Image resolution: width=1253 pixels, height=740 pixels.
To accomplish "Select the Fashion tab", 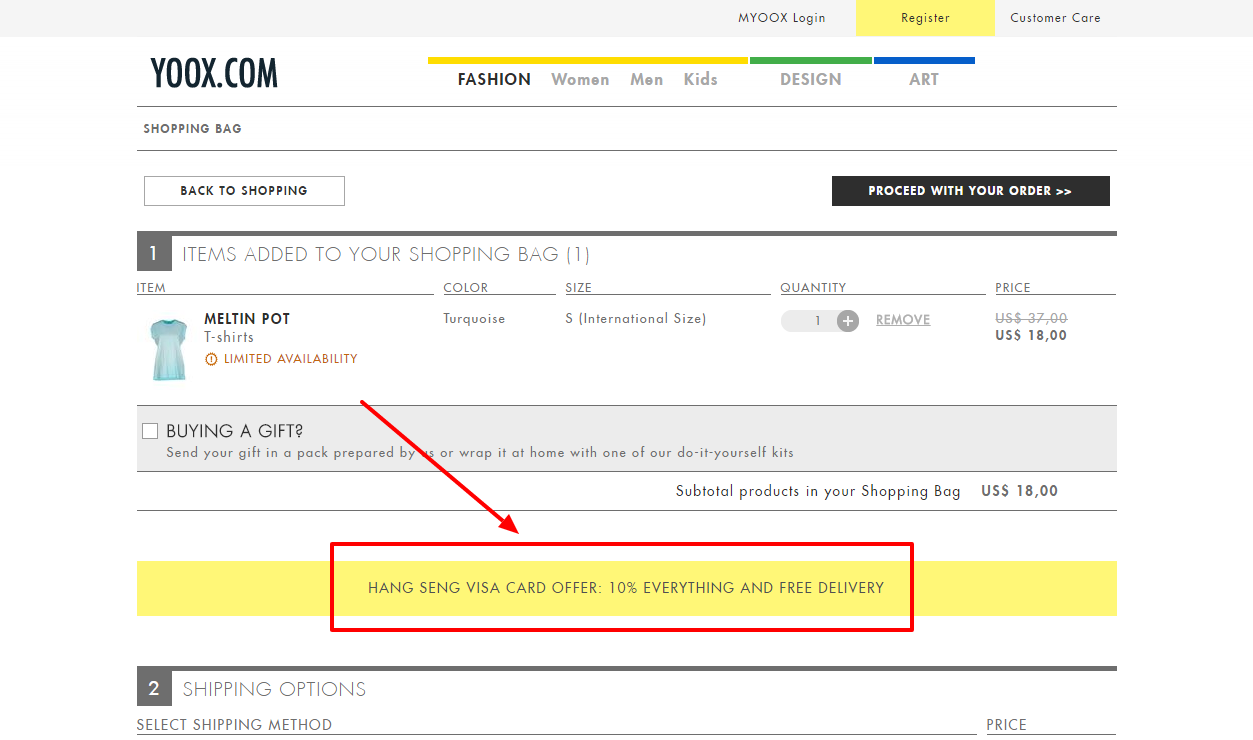I will pyautogui.click(x=494, y=80).
